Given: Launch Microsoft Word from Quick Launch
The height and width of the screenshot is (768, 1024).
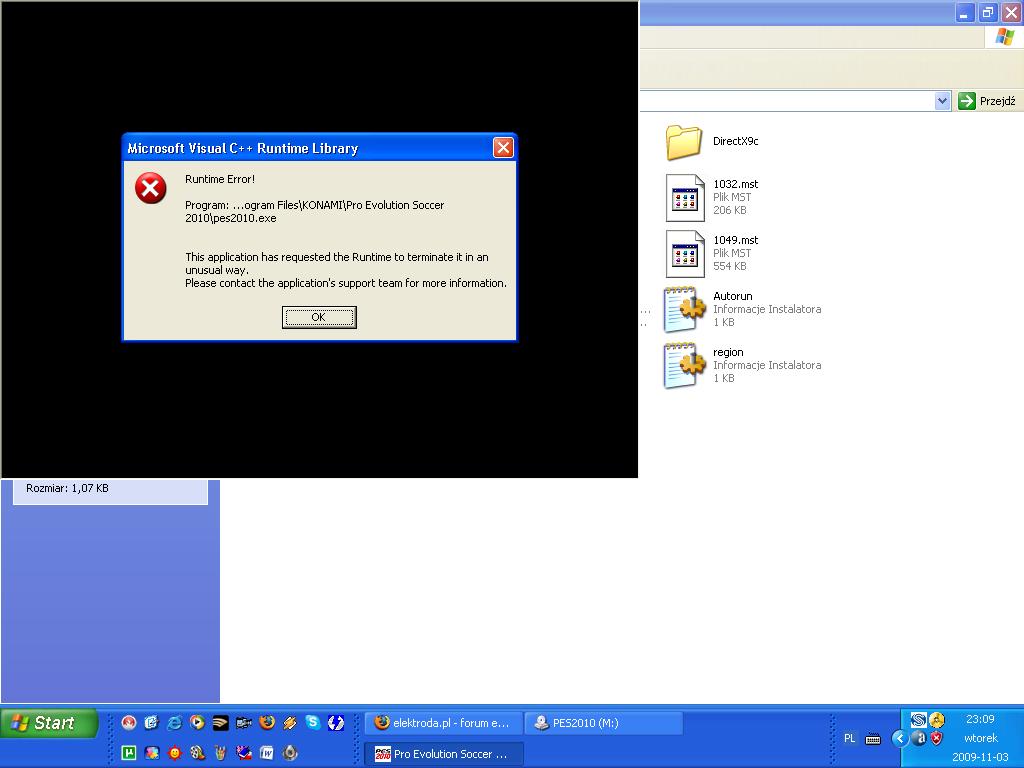Looking at the screenshot, I should pos(267,753).
